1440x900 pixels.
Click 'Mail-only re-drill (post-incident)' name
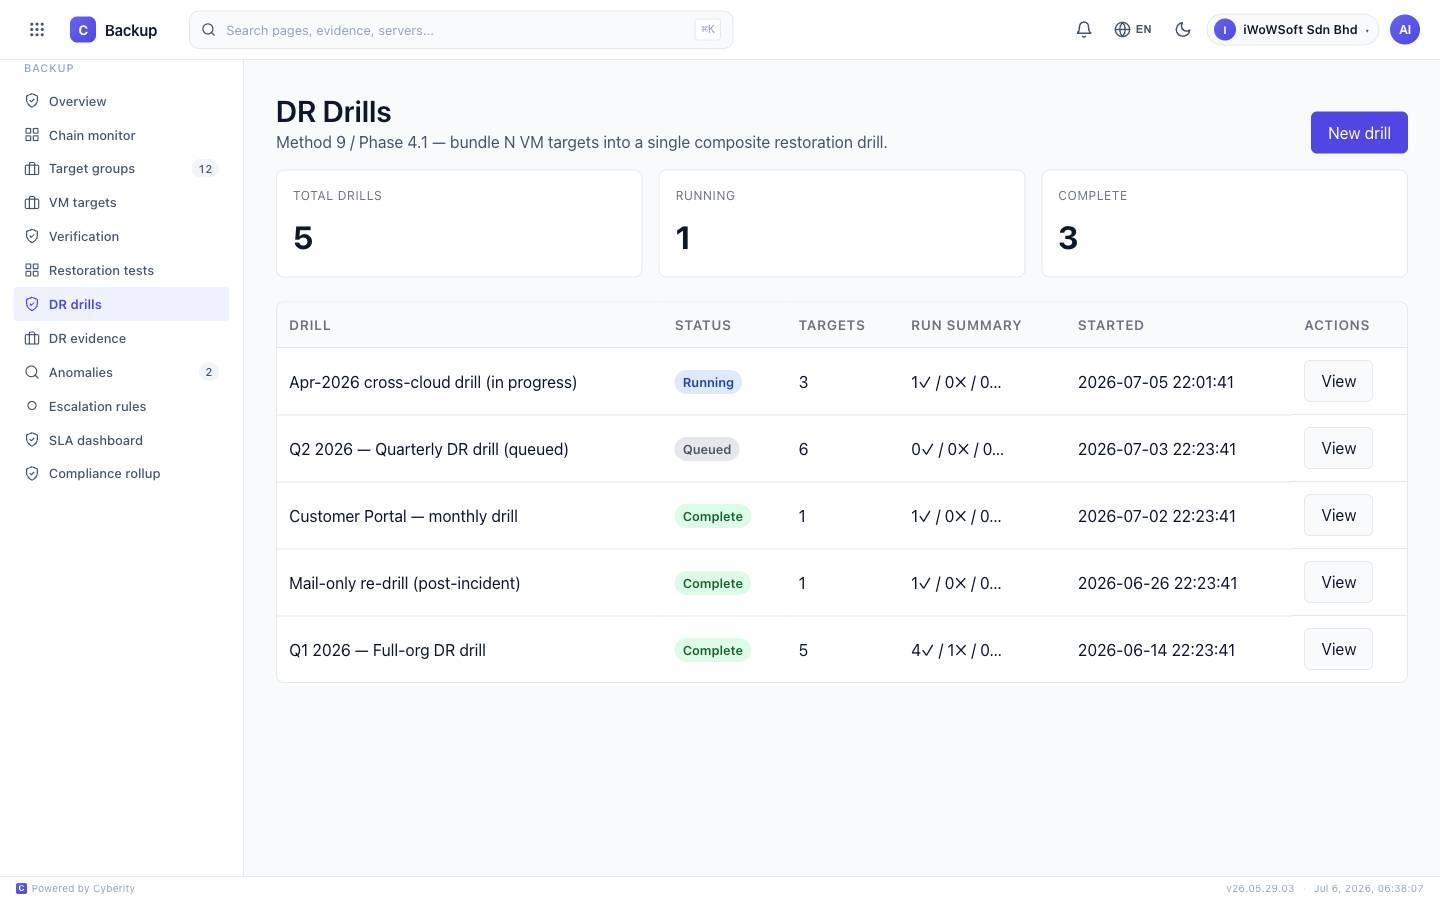405,583
